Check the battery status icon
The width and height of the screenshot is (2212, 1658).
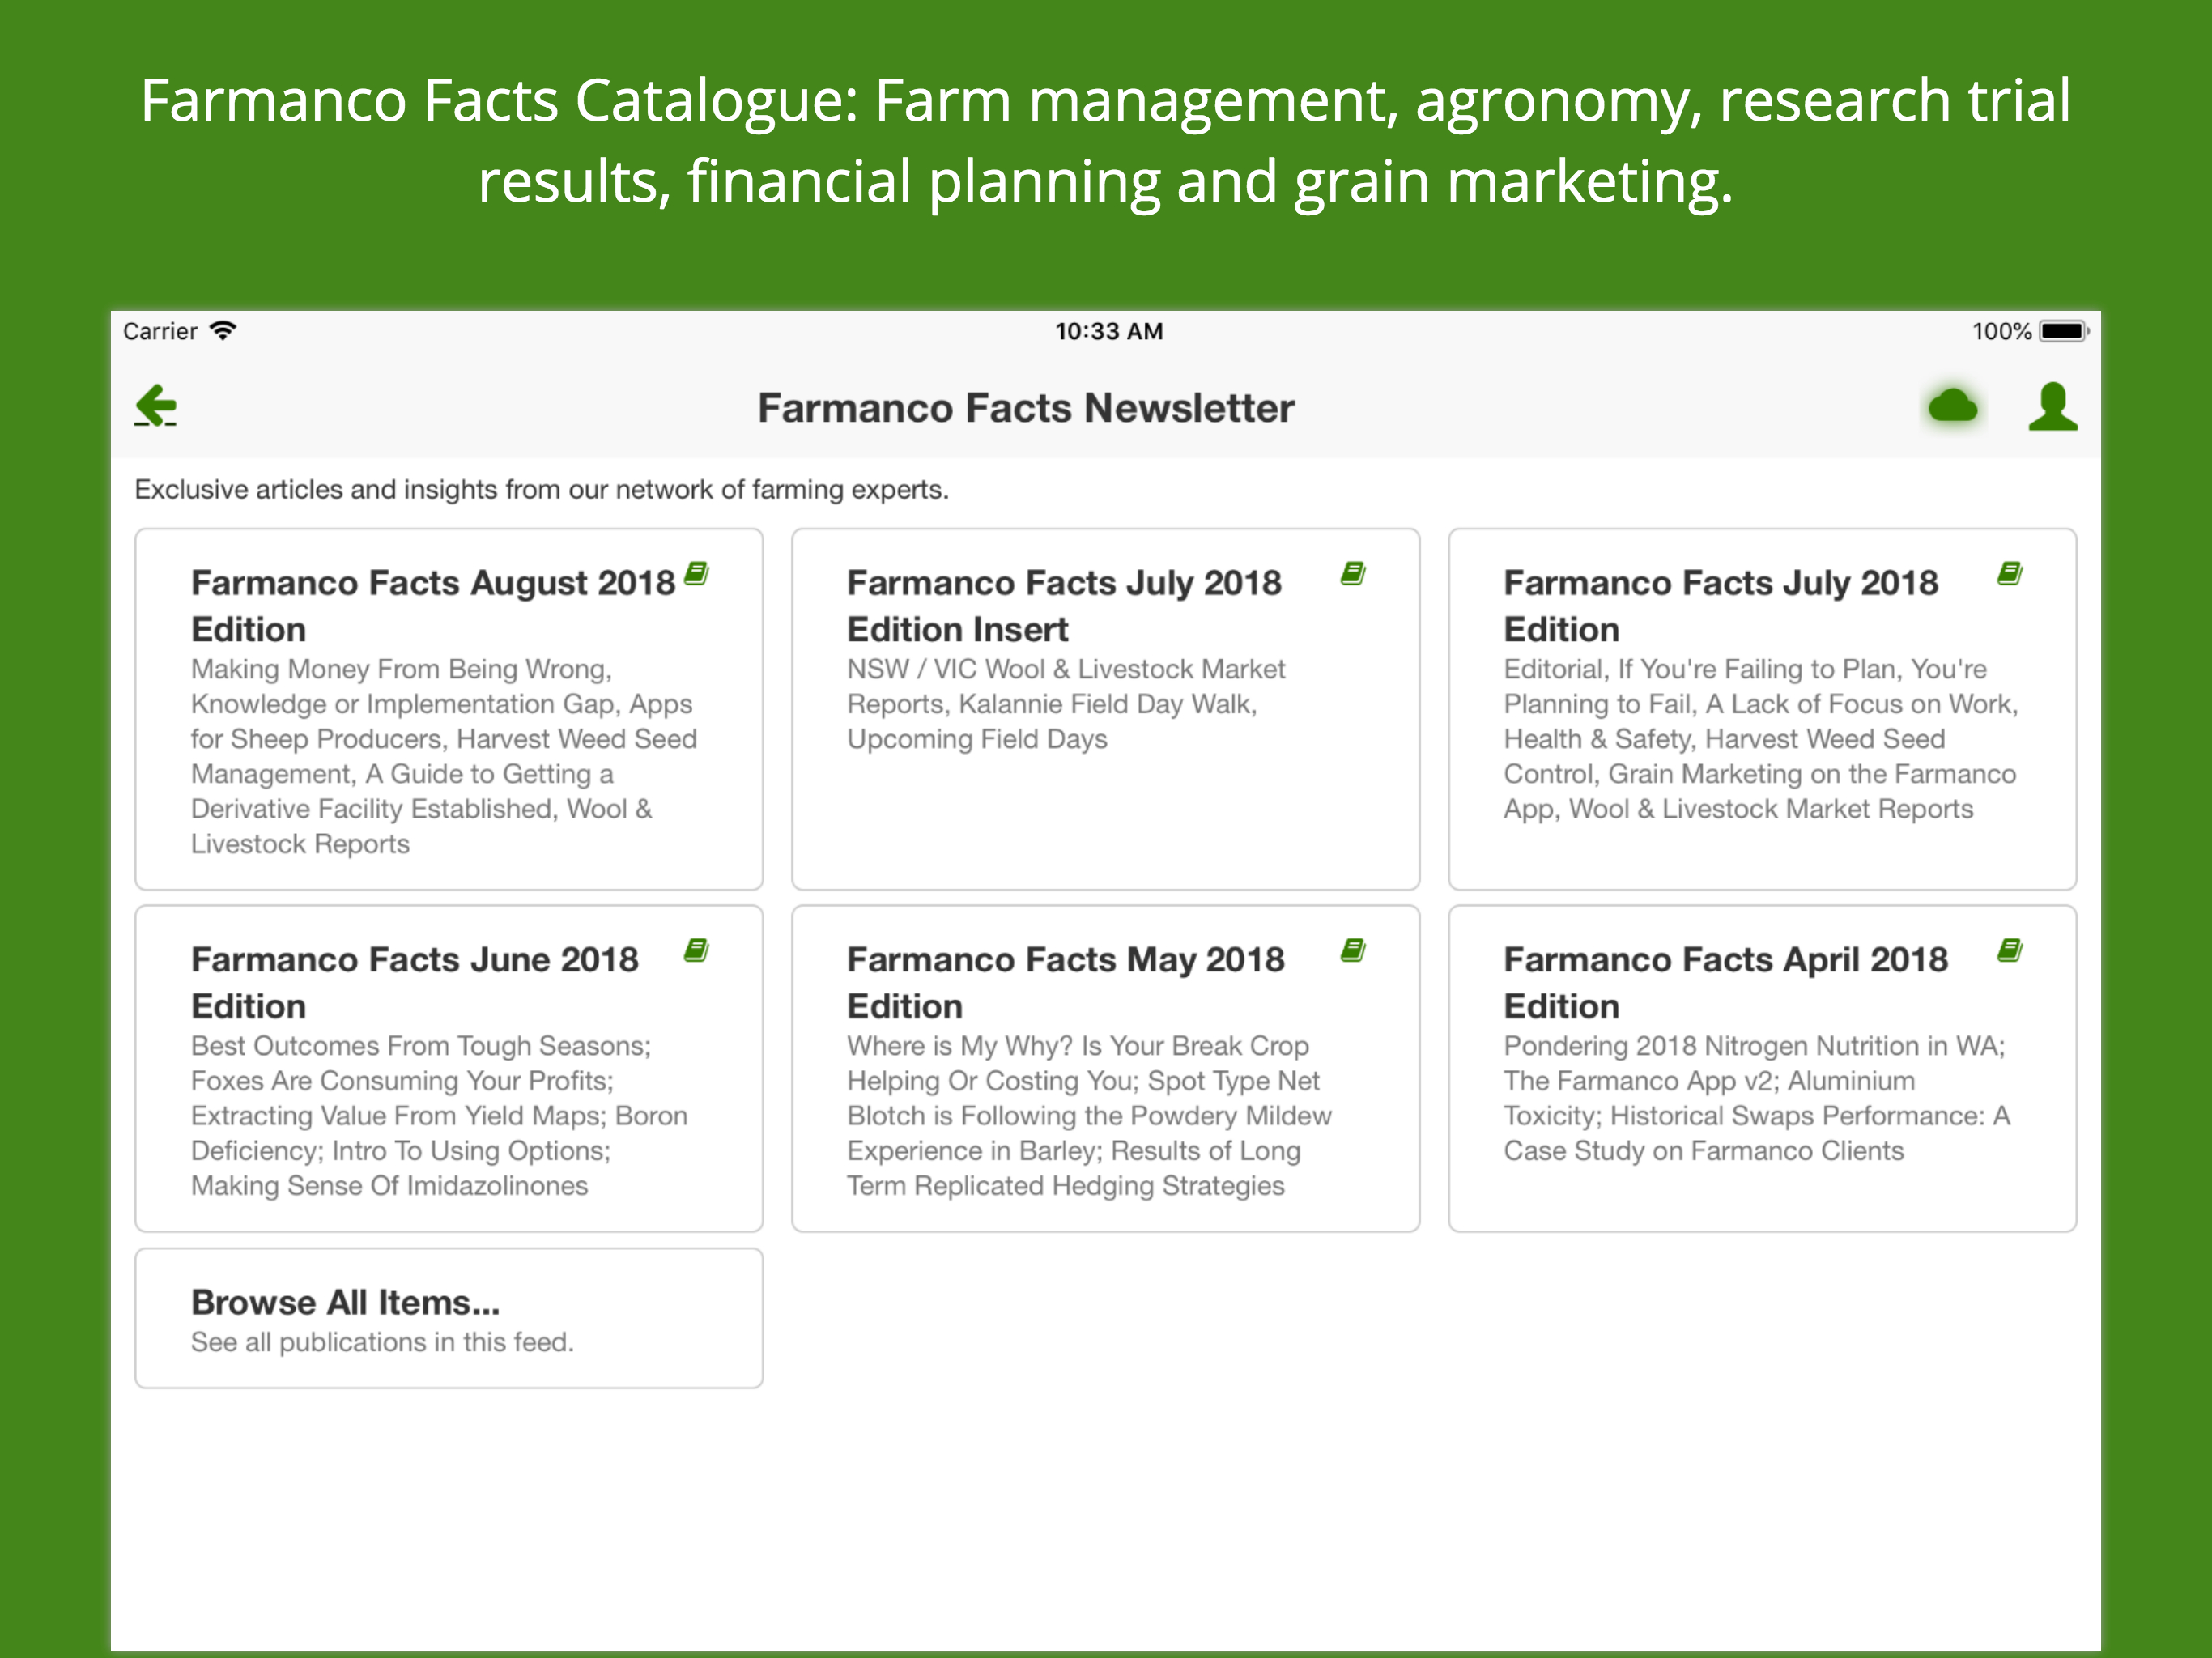(2064, 331)
